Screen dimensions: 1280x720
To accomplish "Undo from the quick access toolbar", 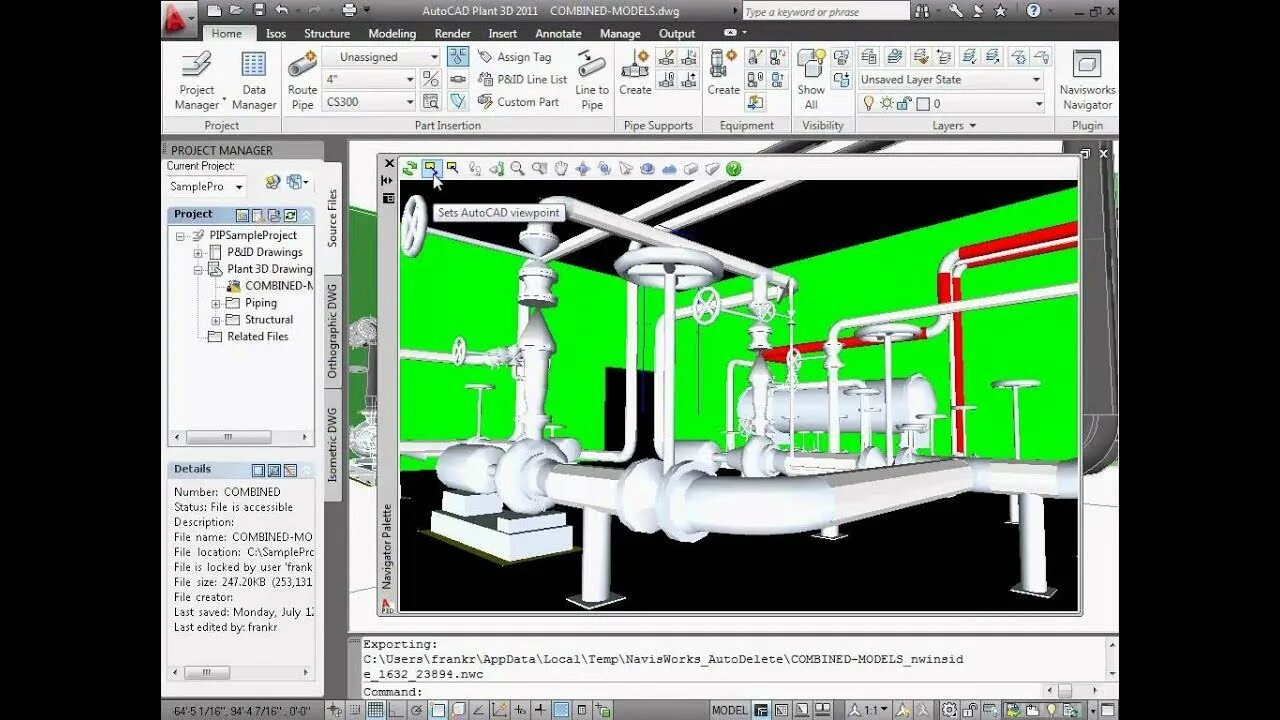I will coord(282,10).
